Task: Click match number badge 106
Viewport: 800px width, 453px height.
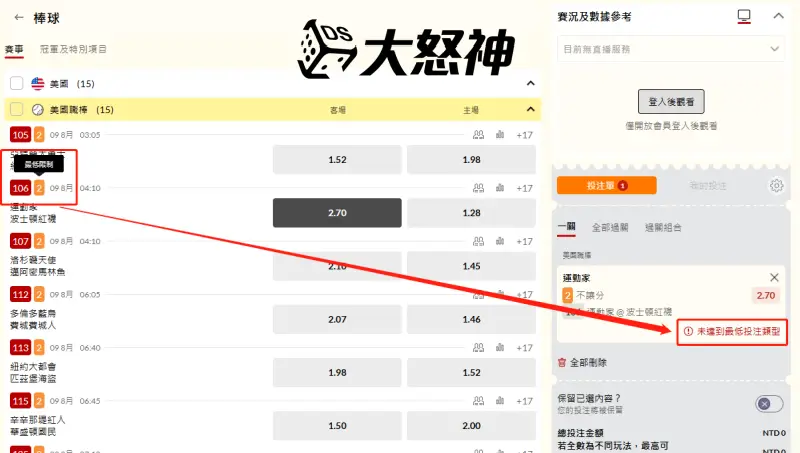Action: [20, 188]
